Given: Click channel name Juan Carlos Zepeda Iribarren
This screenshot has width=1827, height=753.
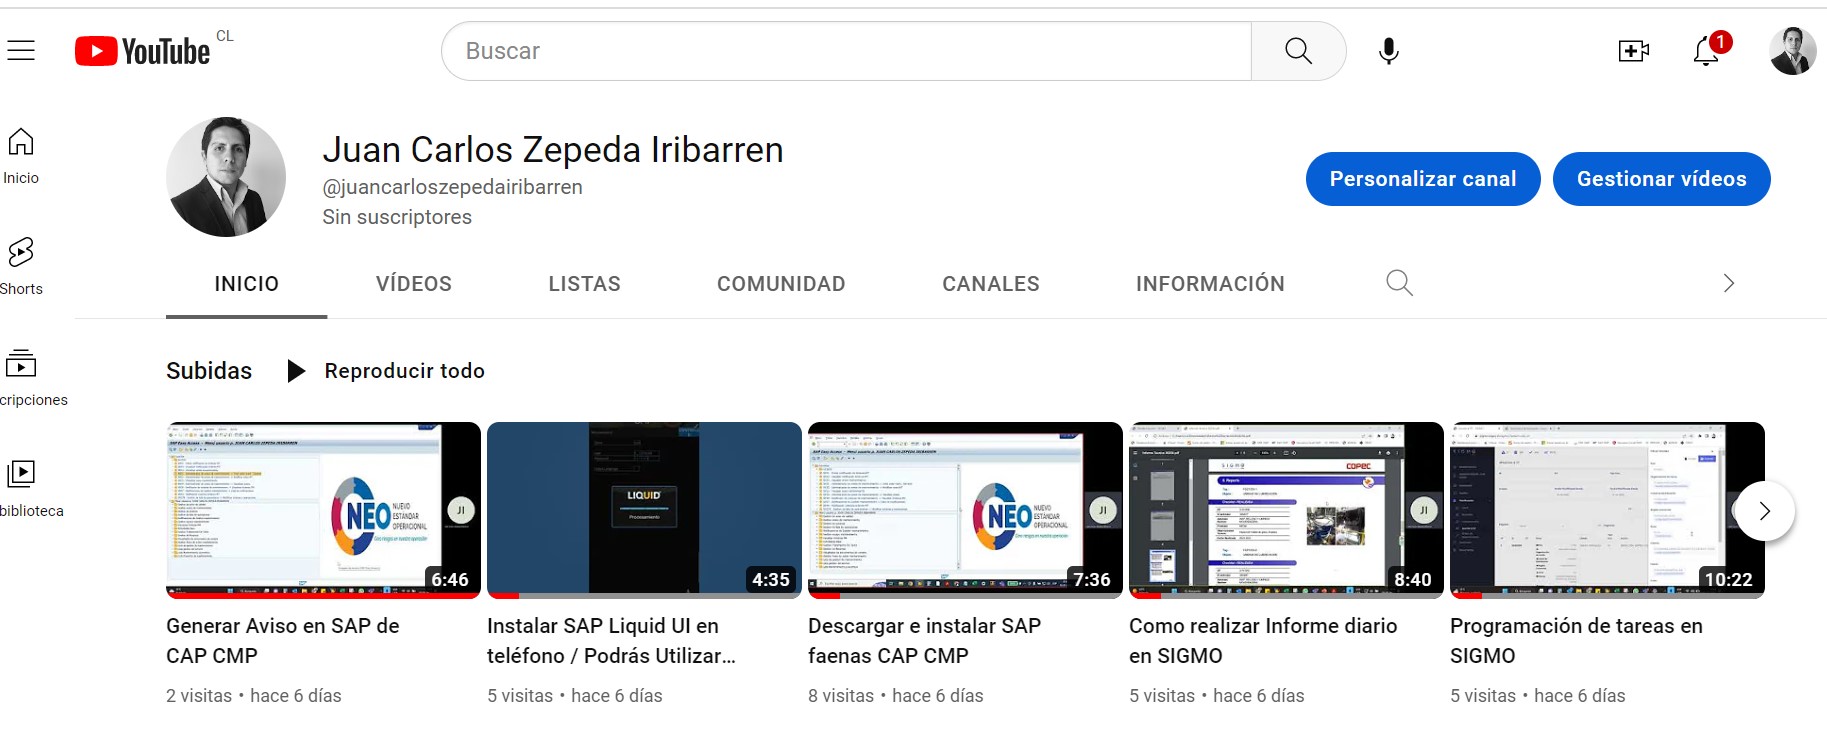Looking at the screenshot, I should coord(553,150).
